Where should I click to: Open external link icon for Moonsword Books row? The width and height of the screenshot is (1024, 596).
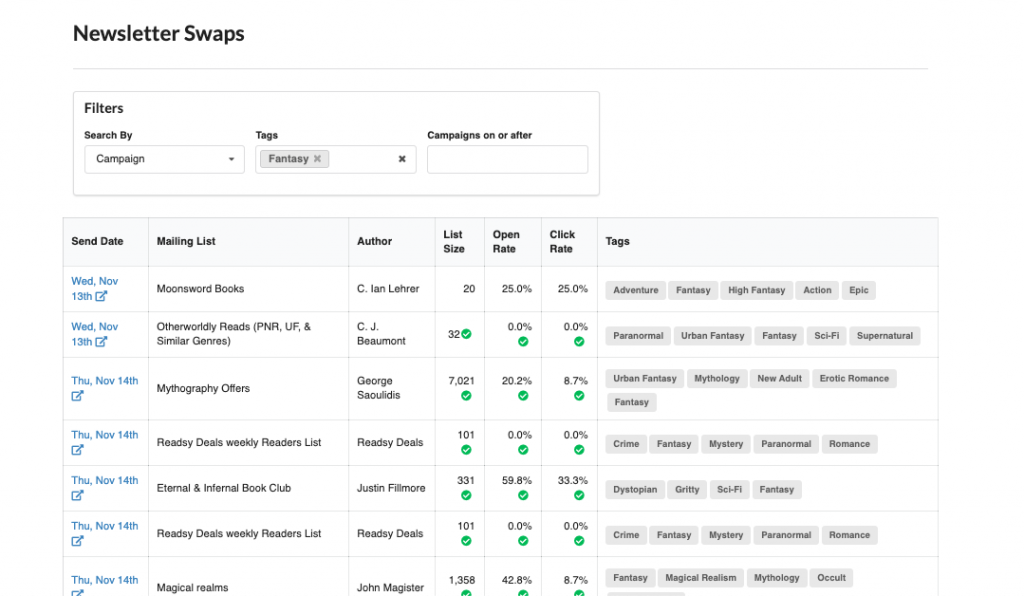pyautogui.click(x=101, y=296)
